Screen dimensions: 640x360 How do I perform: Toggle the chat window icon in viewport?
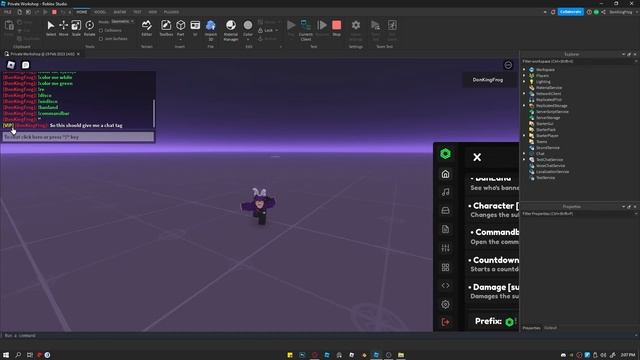[25, 65]
